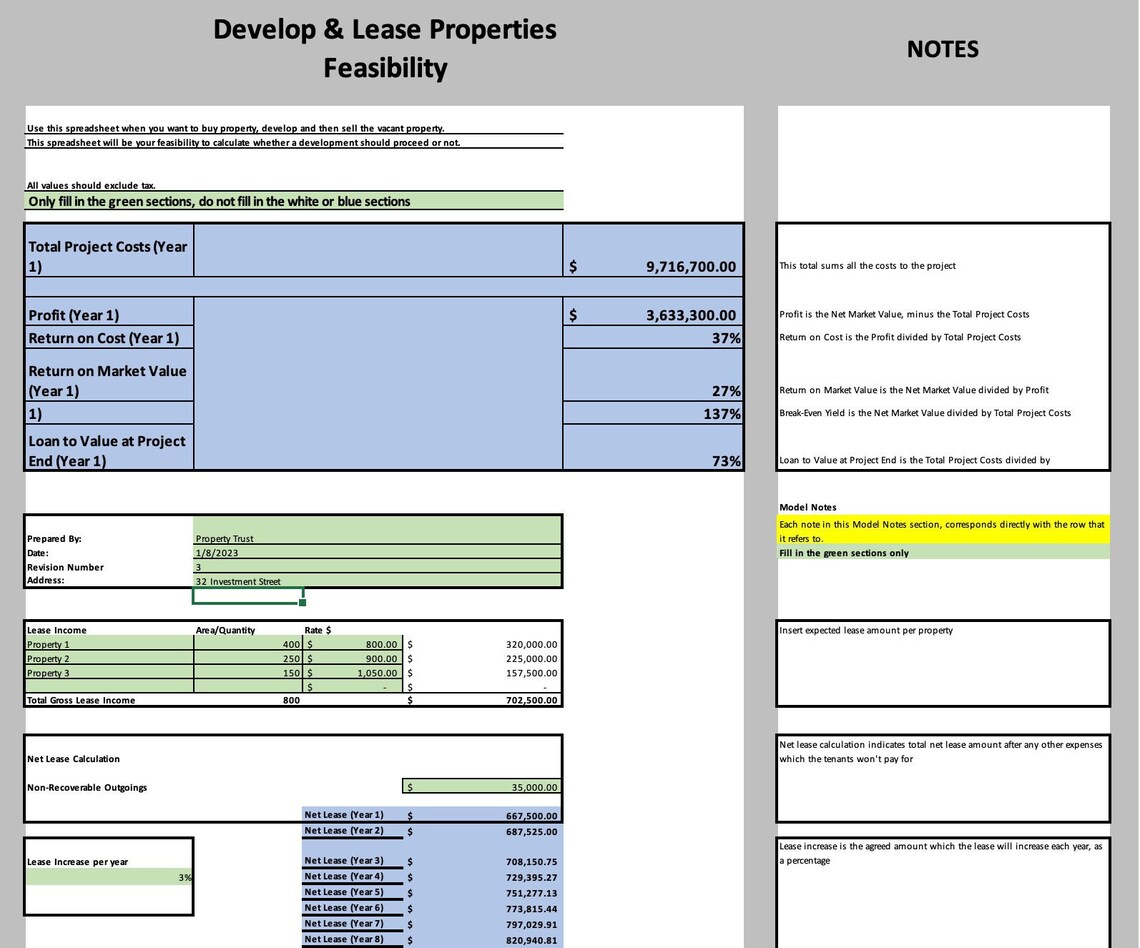The image size is (1140, 948).
Task: Click Property 1 rate cell of $800.00
Action: (350, 644)
